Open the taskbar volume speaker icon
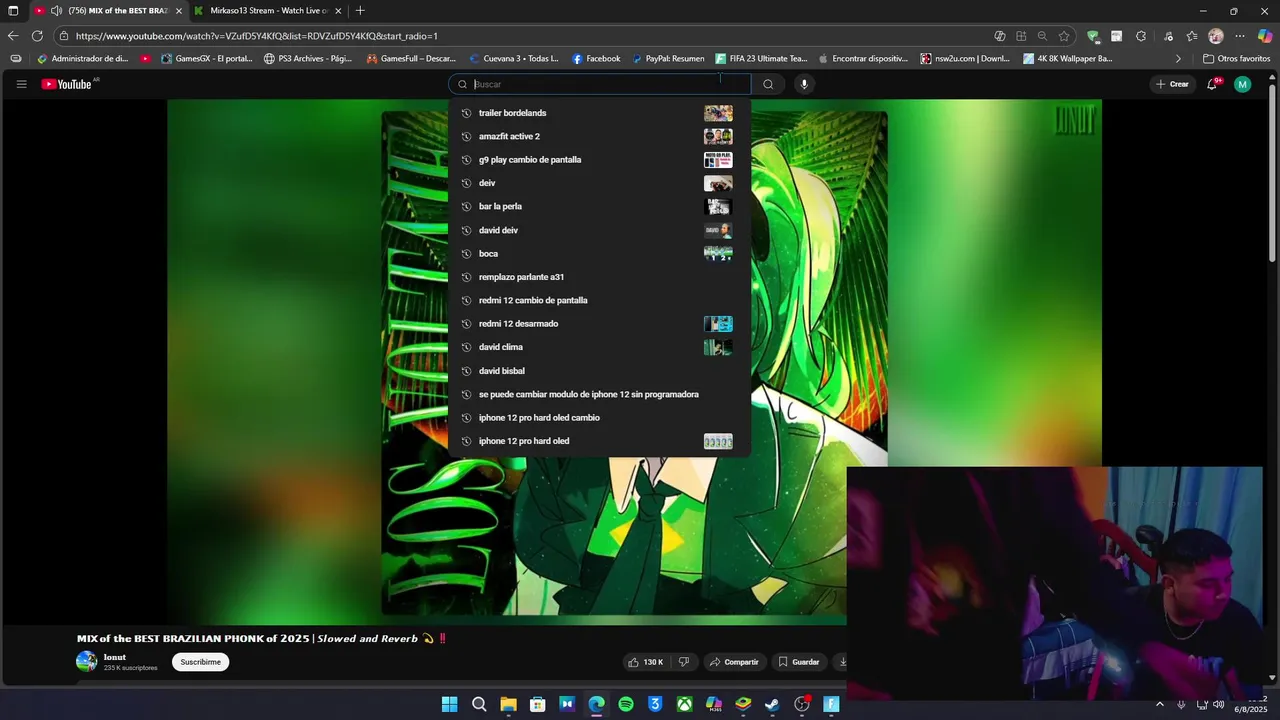 1219,704
